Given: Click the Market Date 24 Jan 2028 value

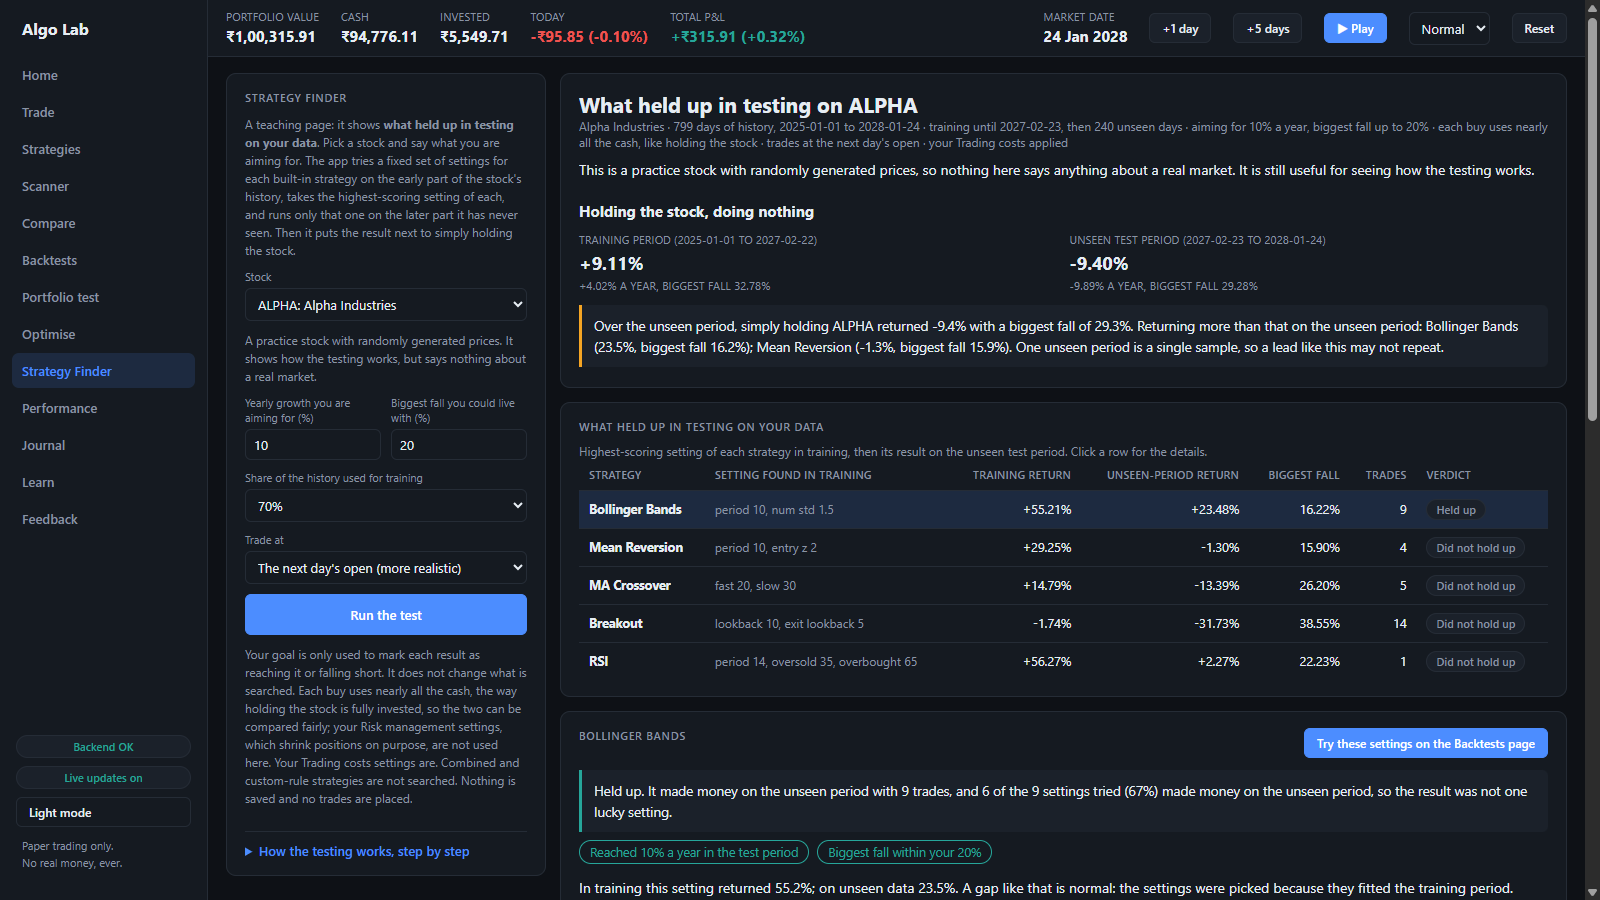Looking at the screenshot, I should click(1085, 37).
